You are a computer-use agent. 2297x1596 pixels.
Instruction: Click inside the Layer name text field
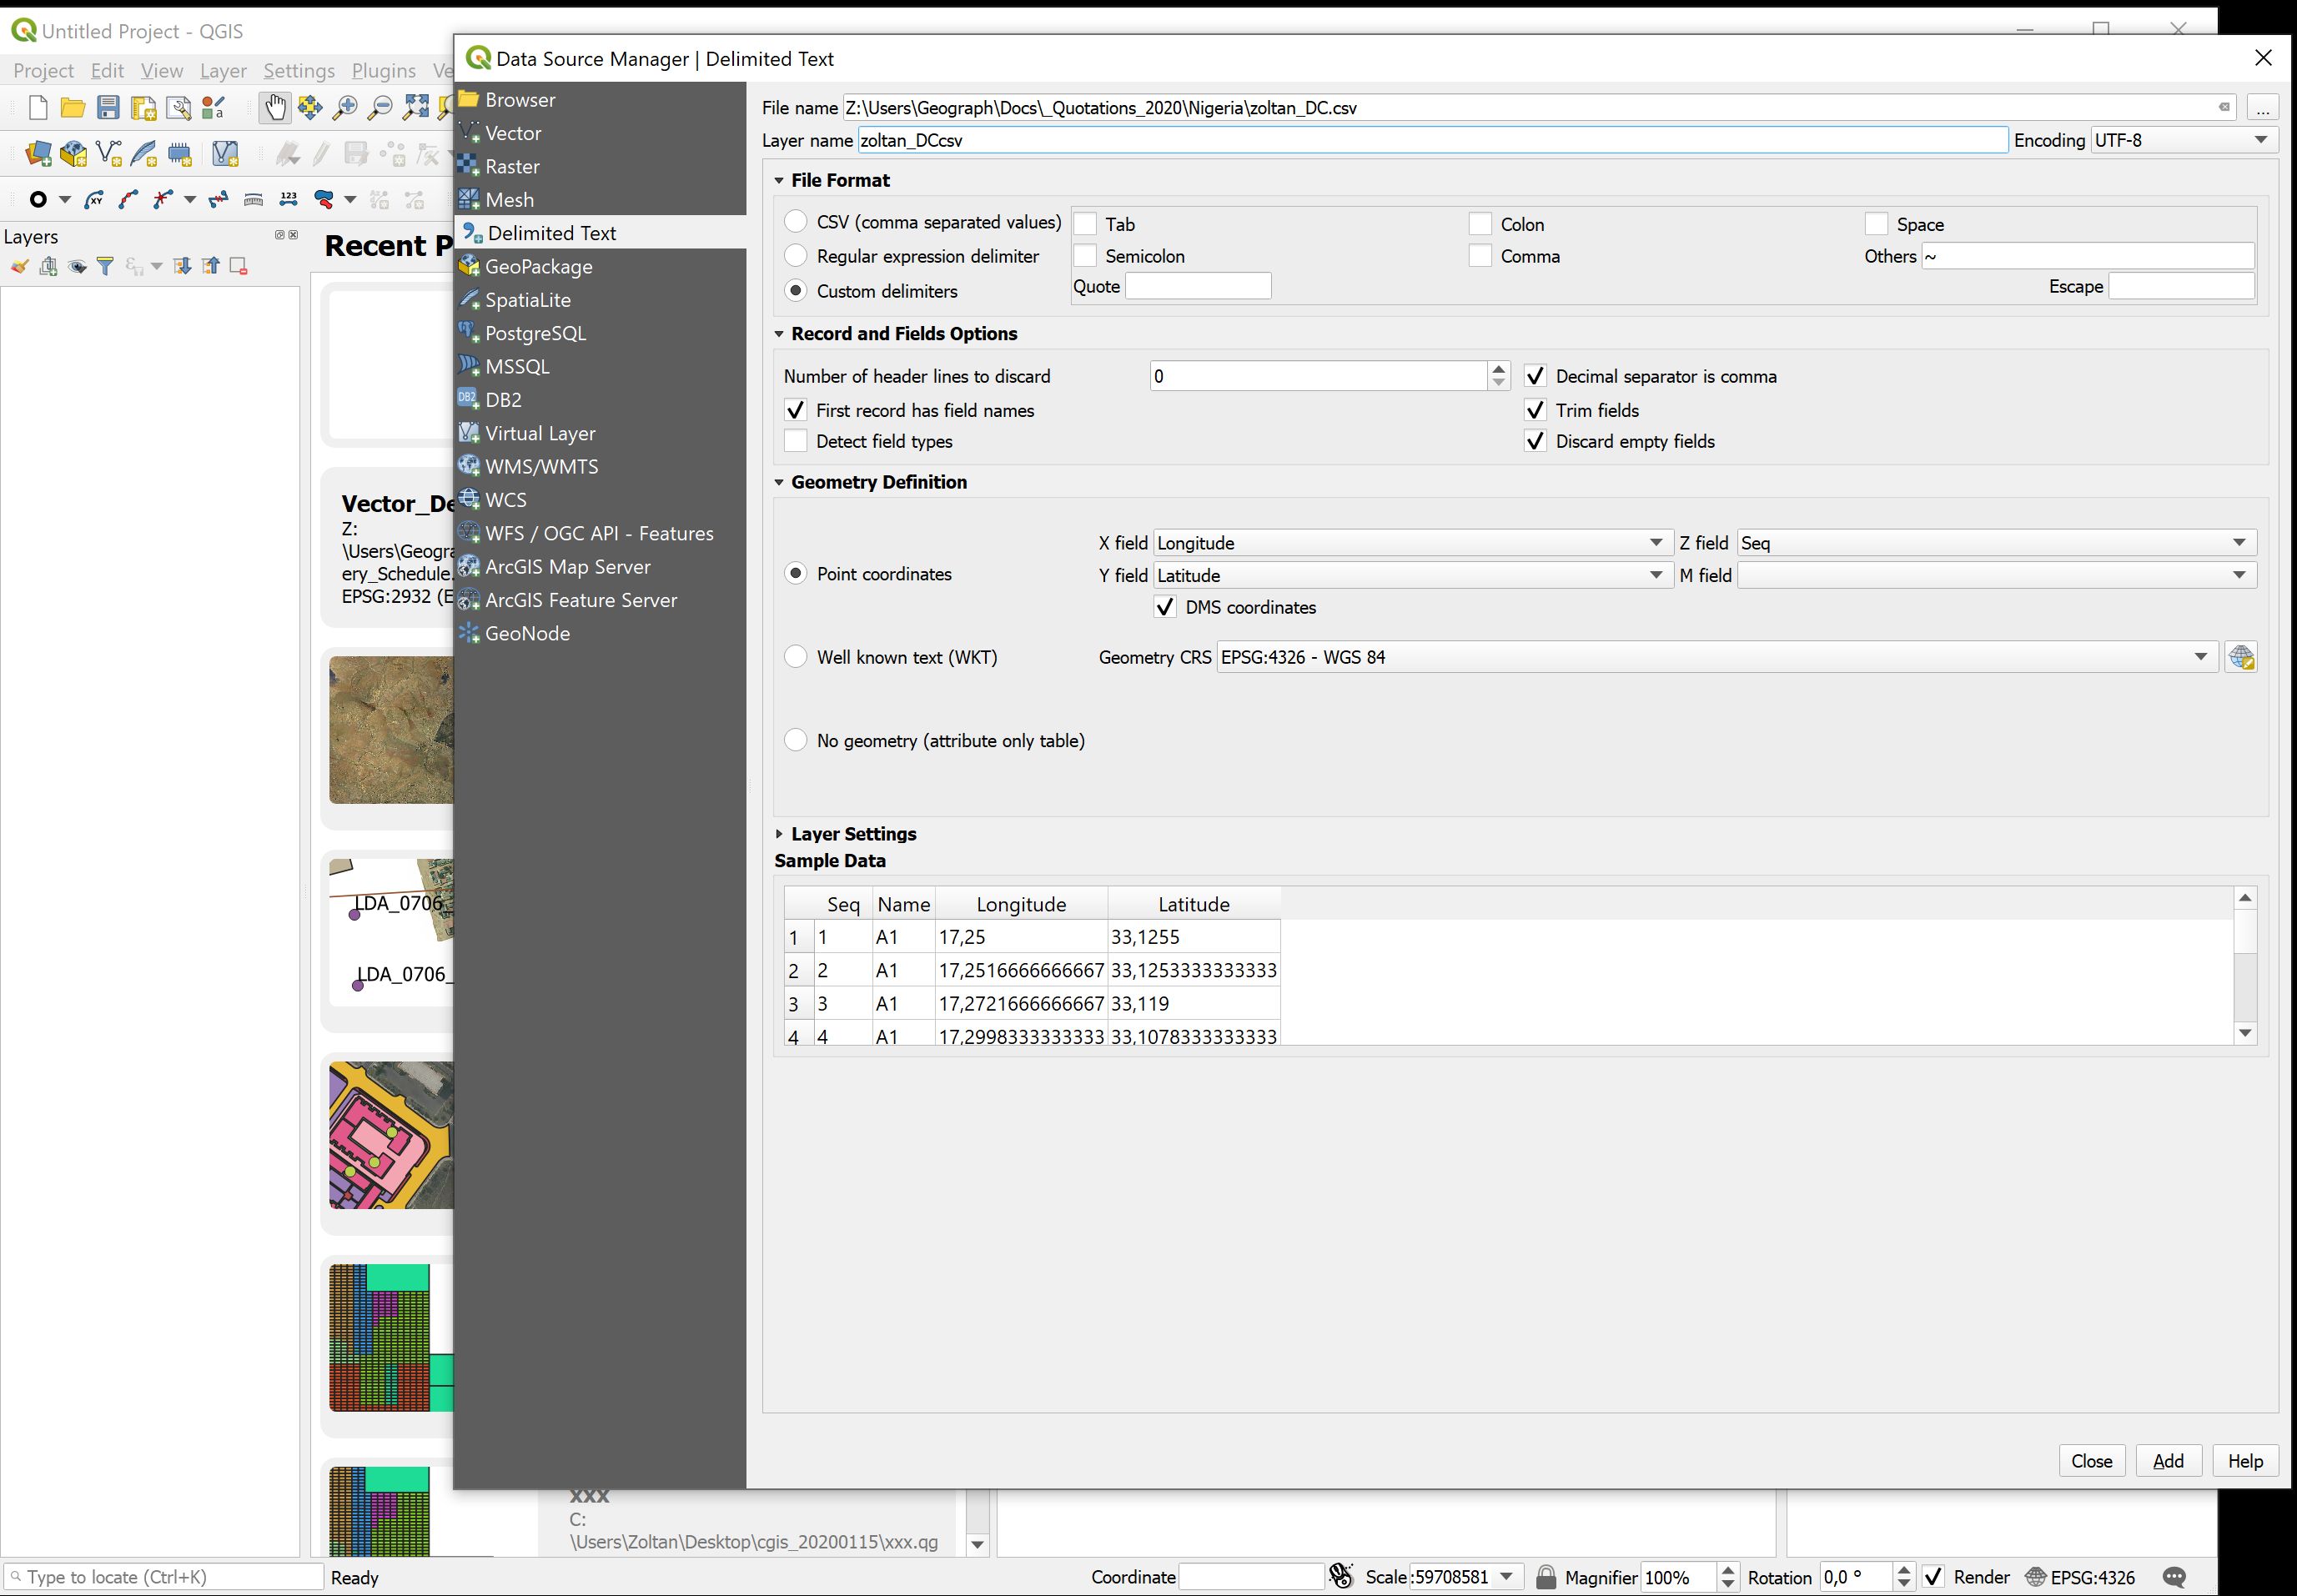coord(1400,140)
